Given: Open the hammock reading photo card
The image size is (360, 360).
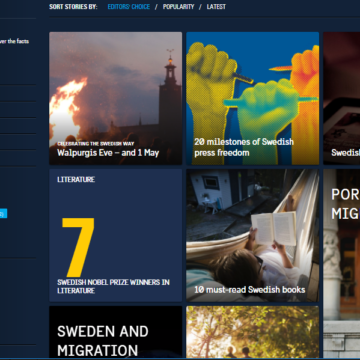Looking at the screenshot, I should pos(253,235).
